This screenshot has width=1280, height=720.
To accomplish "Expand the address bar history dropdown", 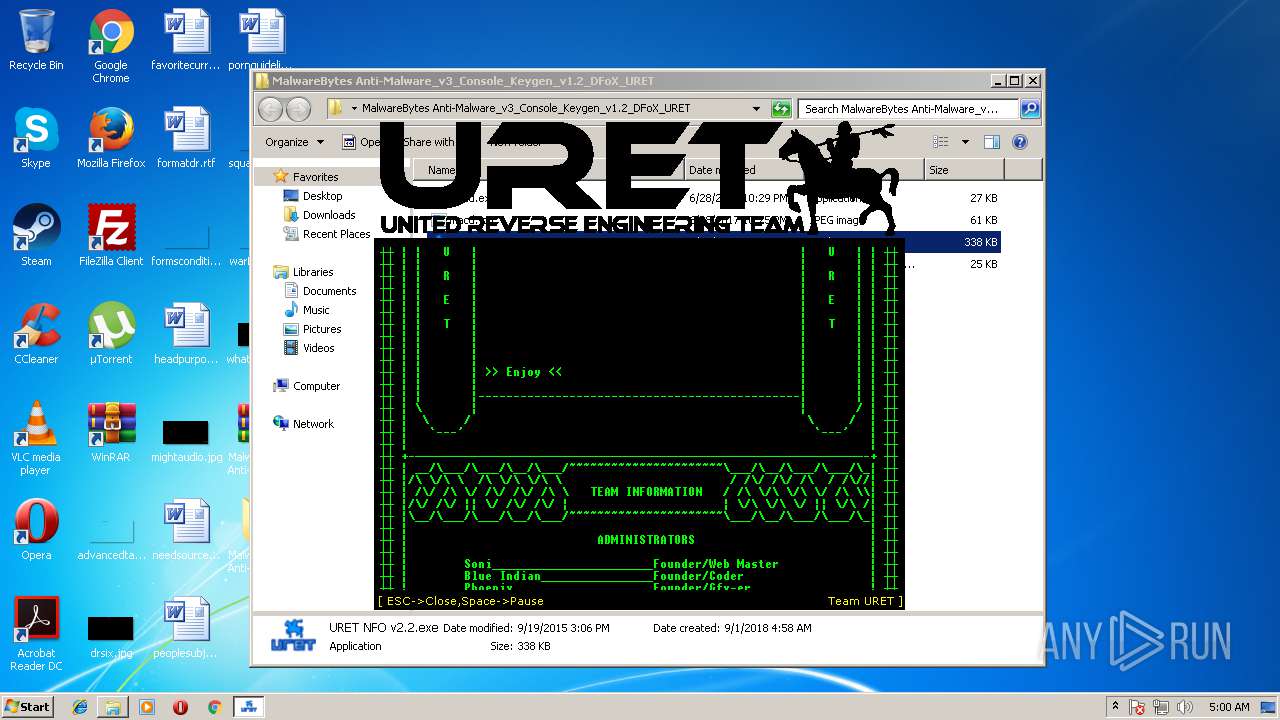I will pyautogui.click(x=756, y=108).
